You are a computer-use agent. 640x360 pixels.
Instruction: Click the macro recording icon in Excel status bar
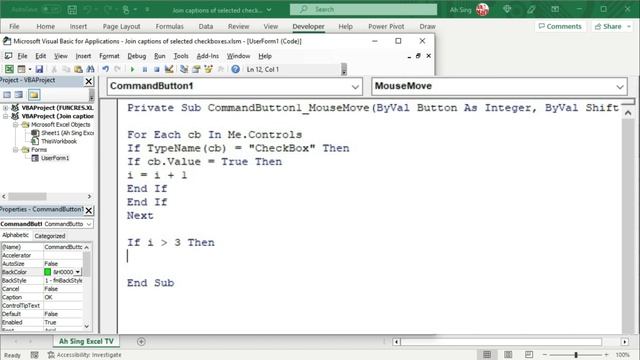tap(34, 355)
